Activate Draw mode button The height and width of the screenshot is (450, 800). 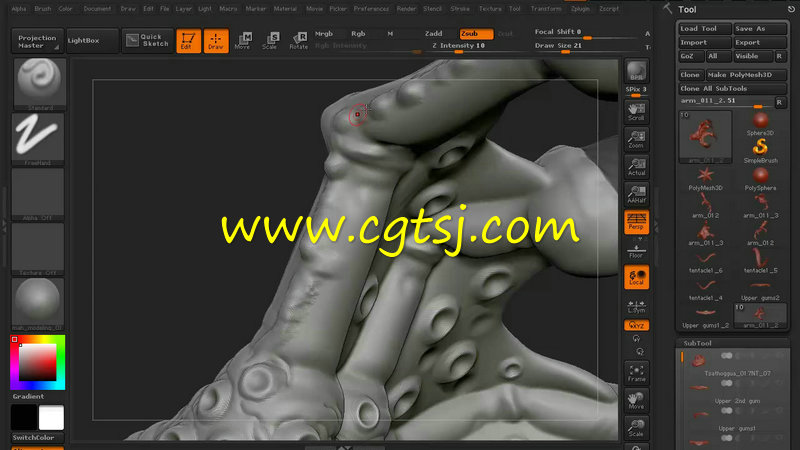[216, 41]
